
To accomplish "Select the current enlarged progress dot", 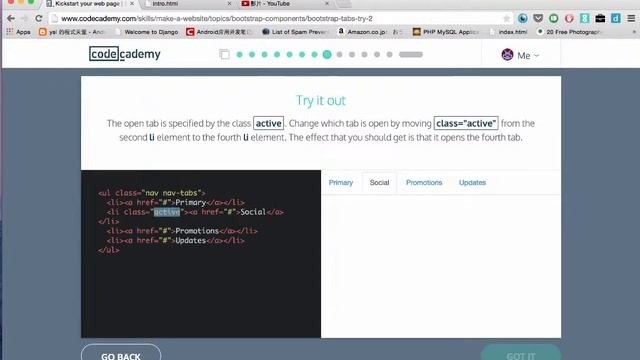I will 327,54.
